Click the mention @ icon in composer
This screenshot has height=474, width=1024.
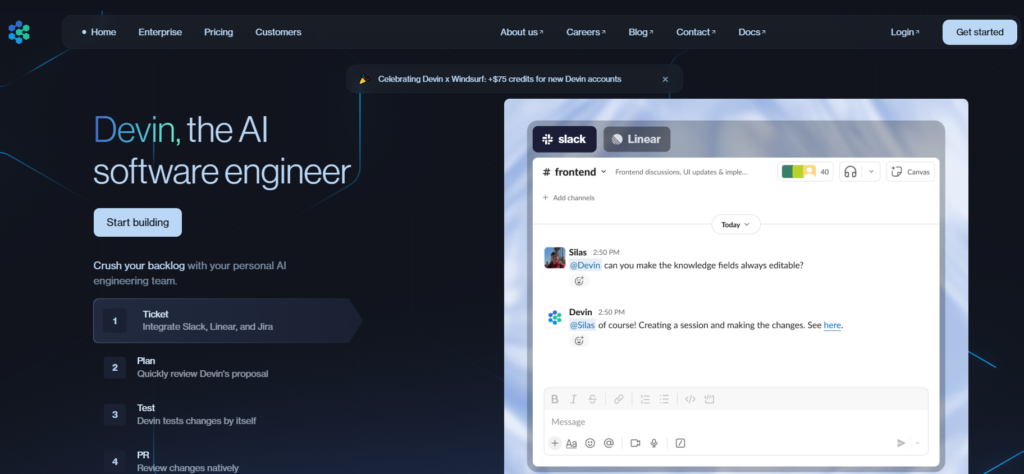609,443
